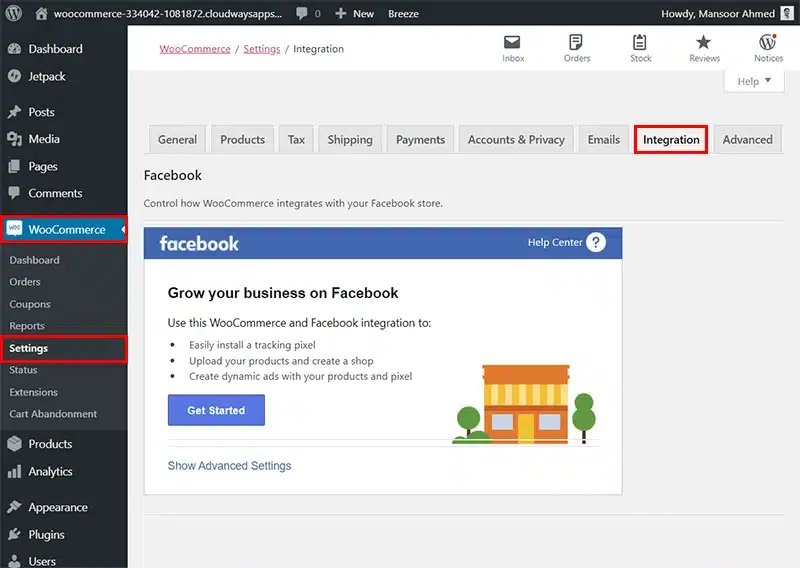Open Accounts & Privacy tab
800x568 pixels.
pos(516,139)
